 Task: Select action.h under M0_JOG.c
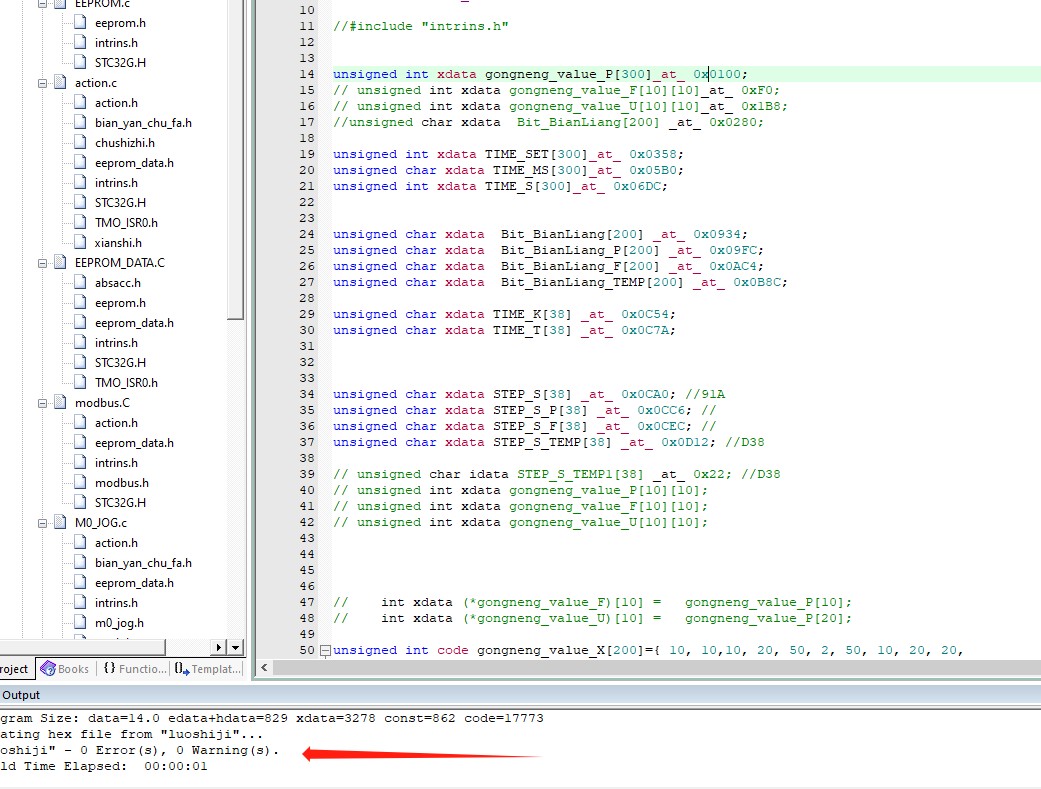point(116,543)
